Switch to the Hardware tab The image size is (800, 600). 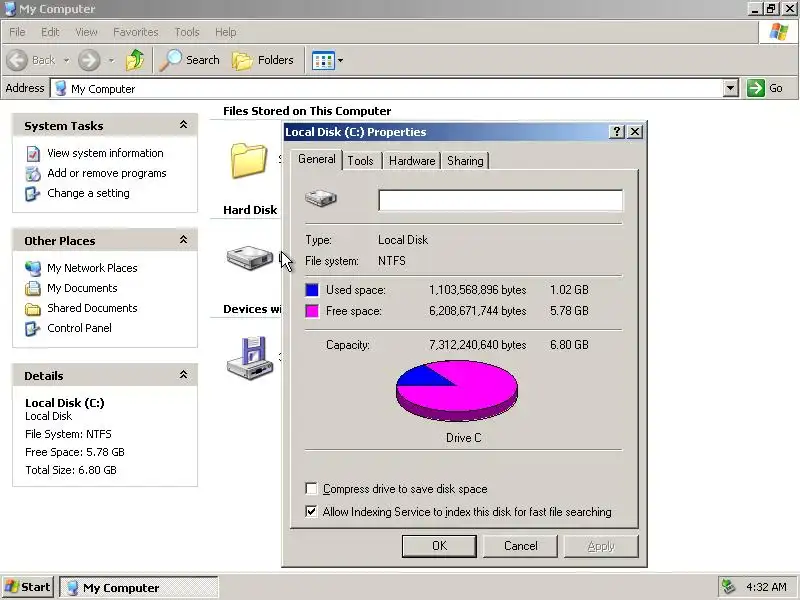[x=412, y=161]
